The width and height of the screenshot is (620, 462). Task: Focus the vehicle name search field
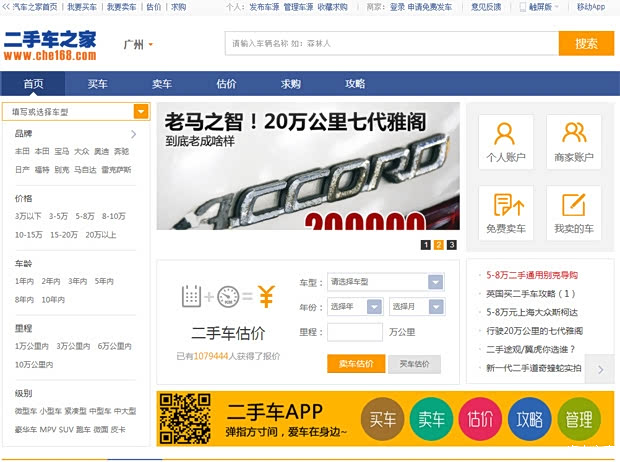pos(392,43)
